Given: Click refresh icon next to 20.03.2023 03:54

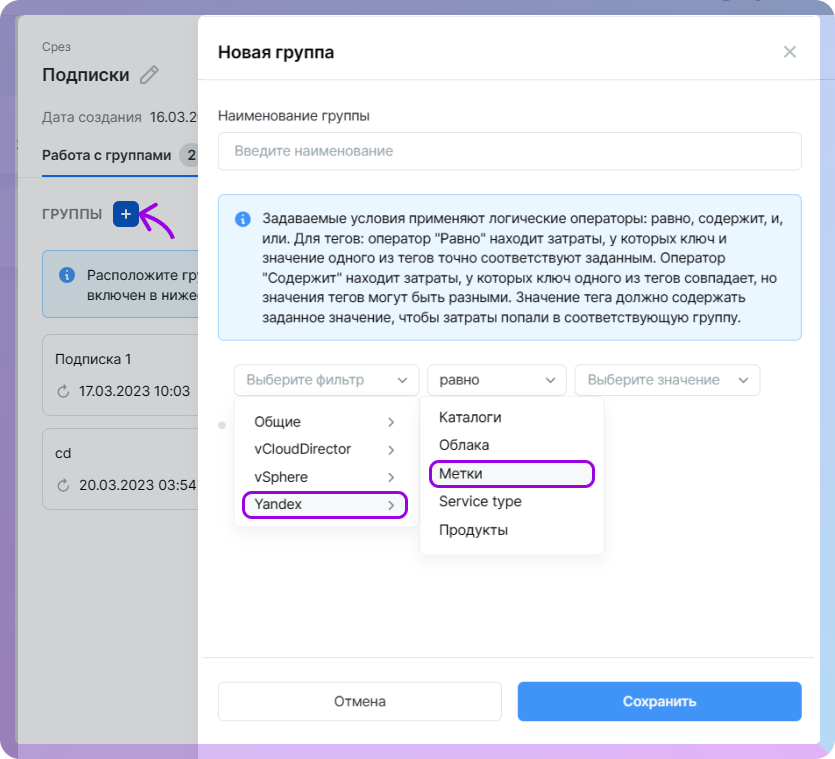Looking at the screenshot, I should (63, 486).
